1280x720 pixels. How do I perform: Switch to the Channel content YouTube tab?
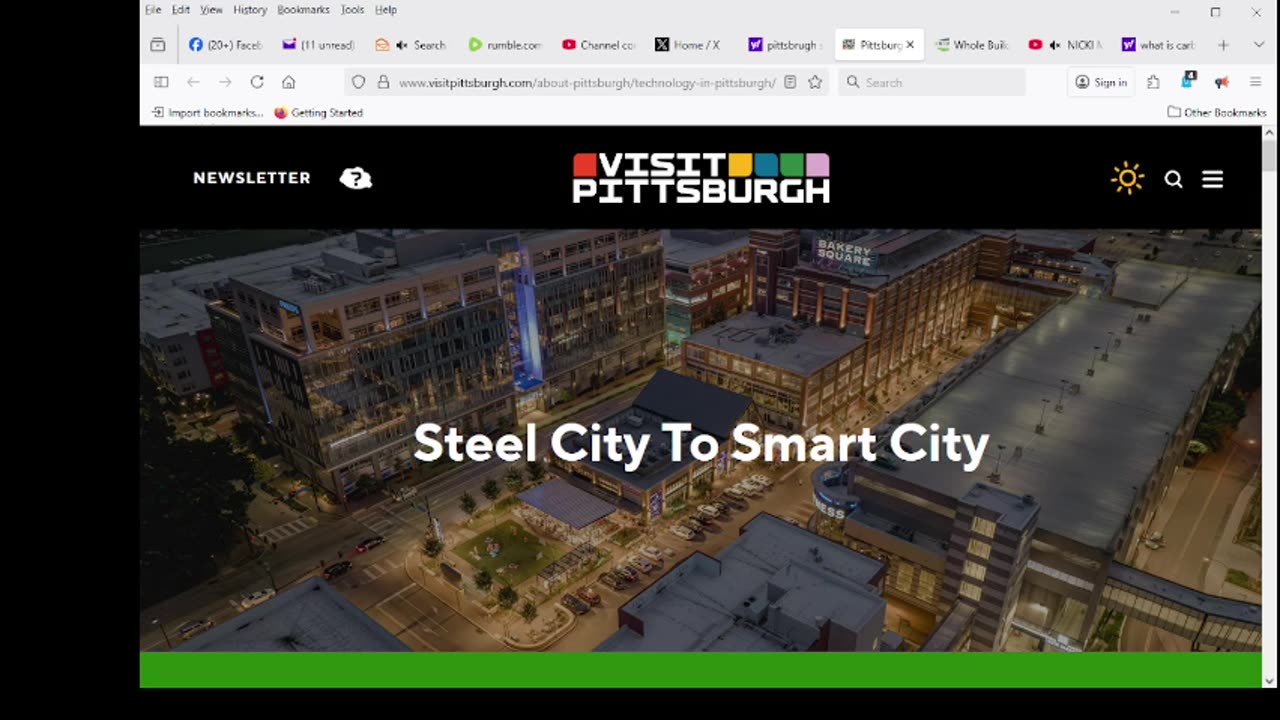click(x=598, y=45)
